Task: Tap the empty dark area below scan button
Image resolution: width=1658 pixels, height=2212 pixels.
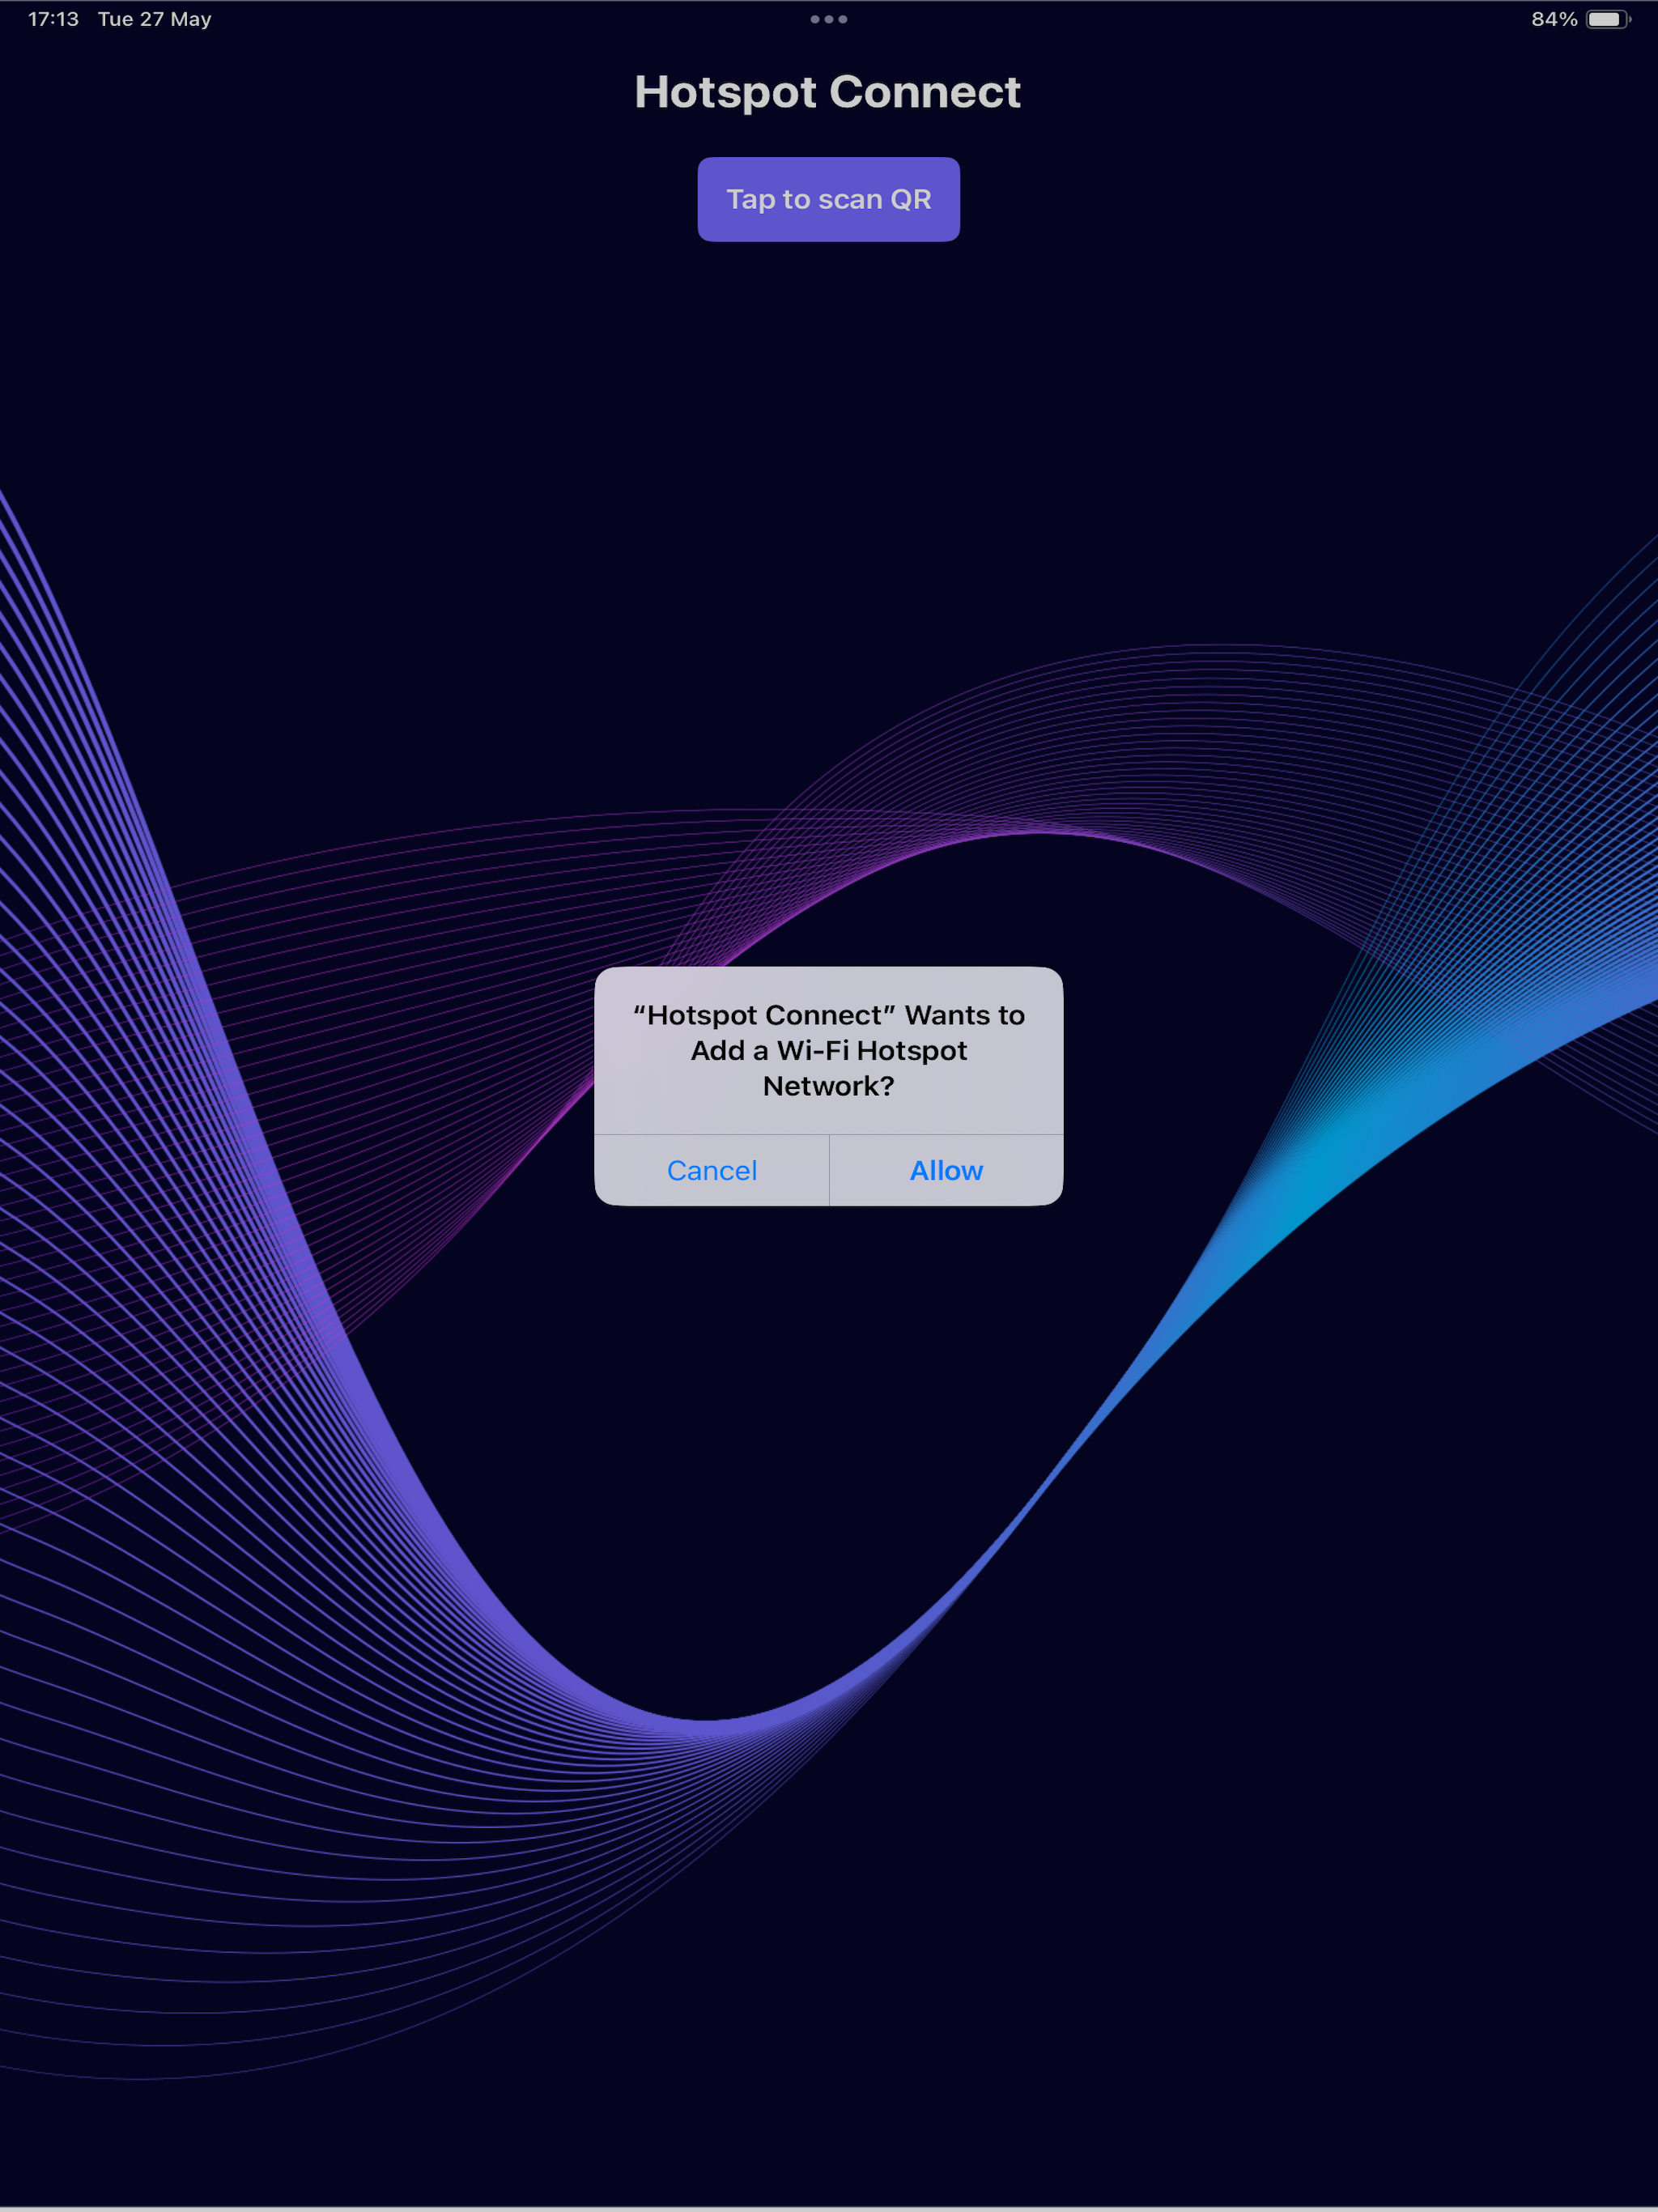Action: [x=828, y=400]
